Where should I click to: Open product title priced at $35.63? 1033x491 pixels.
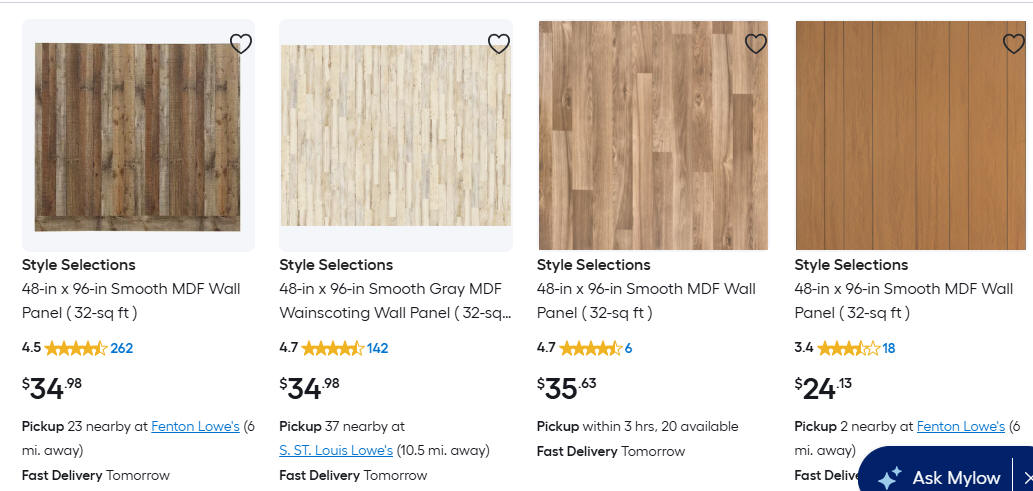pos(646,301)
